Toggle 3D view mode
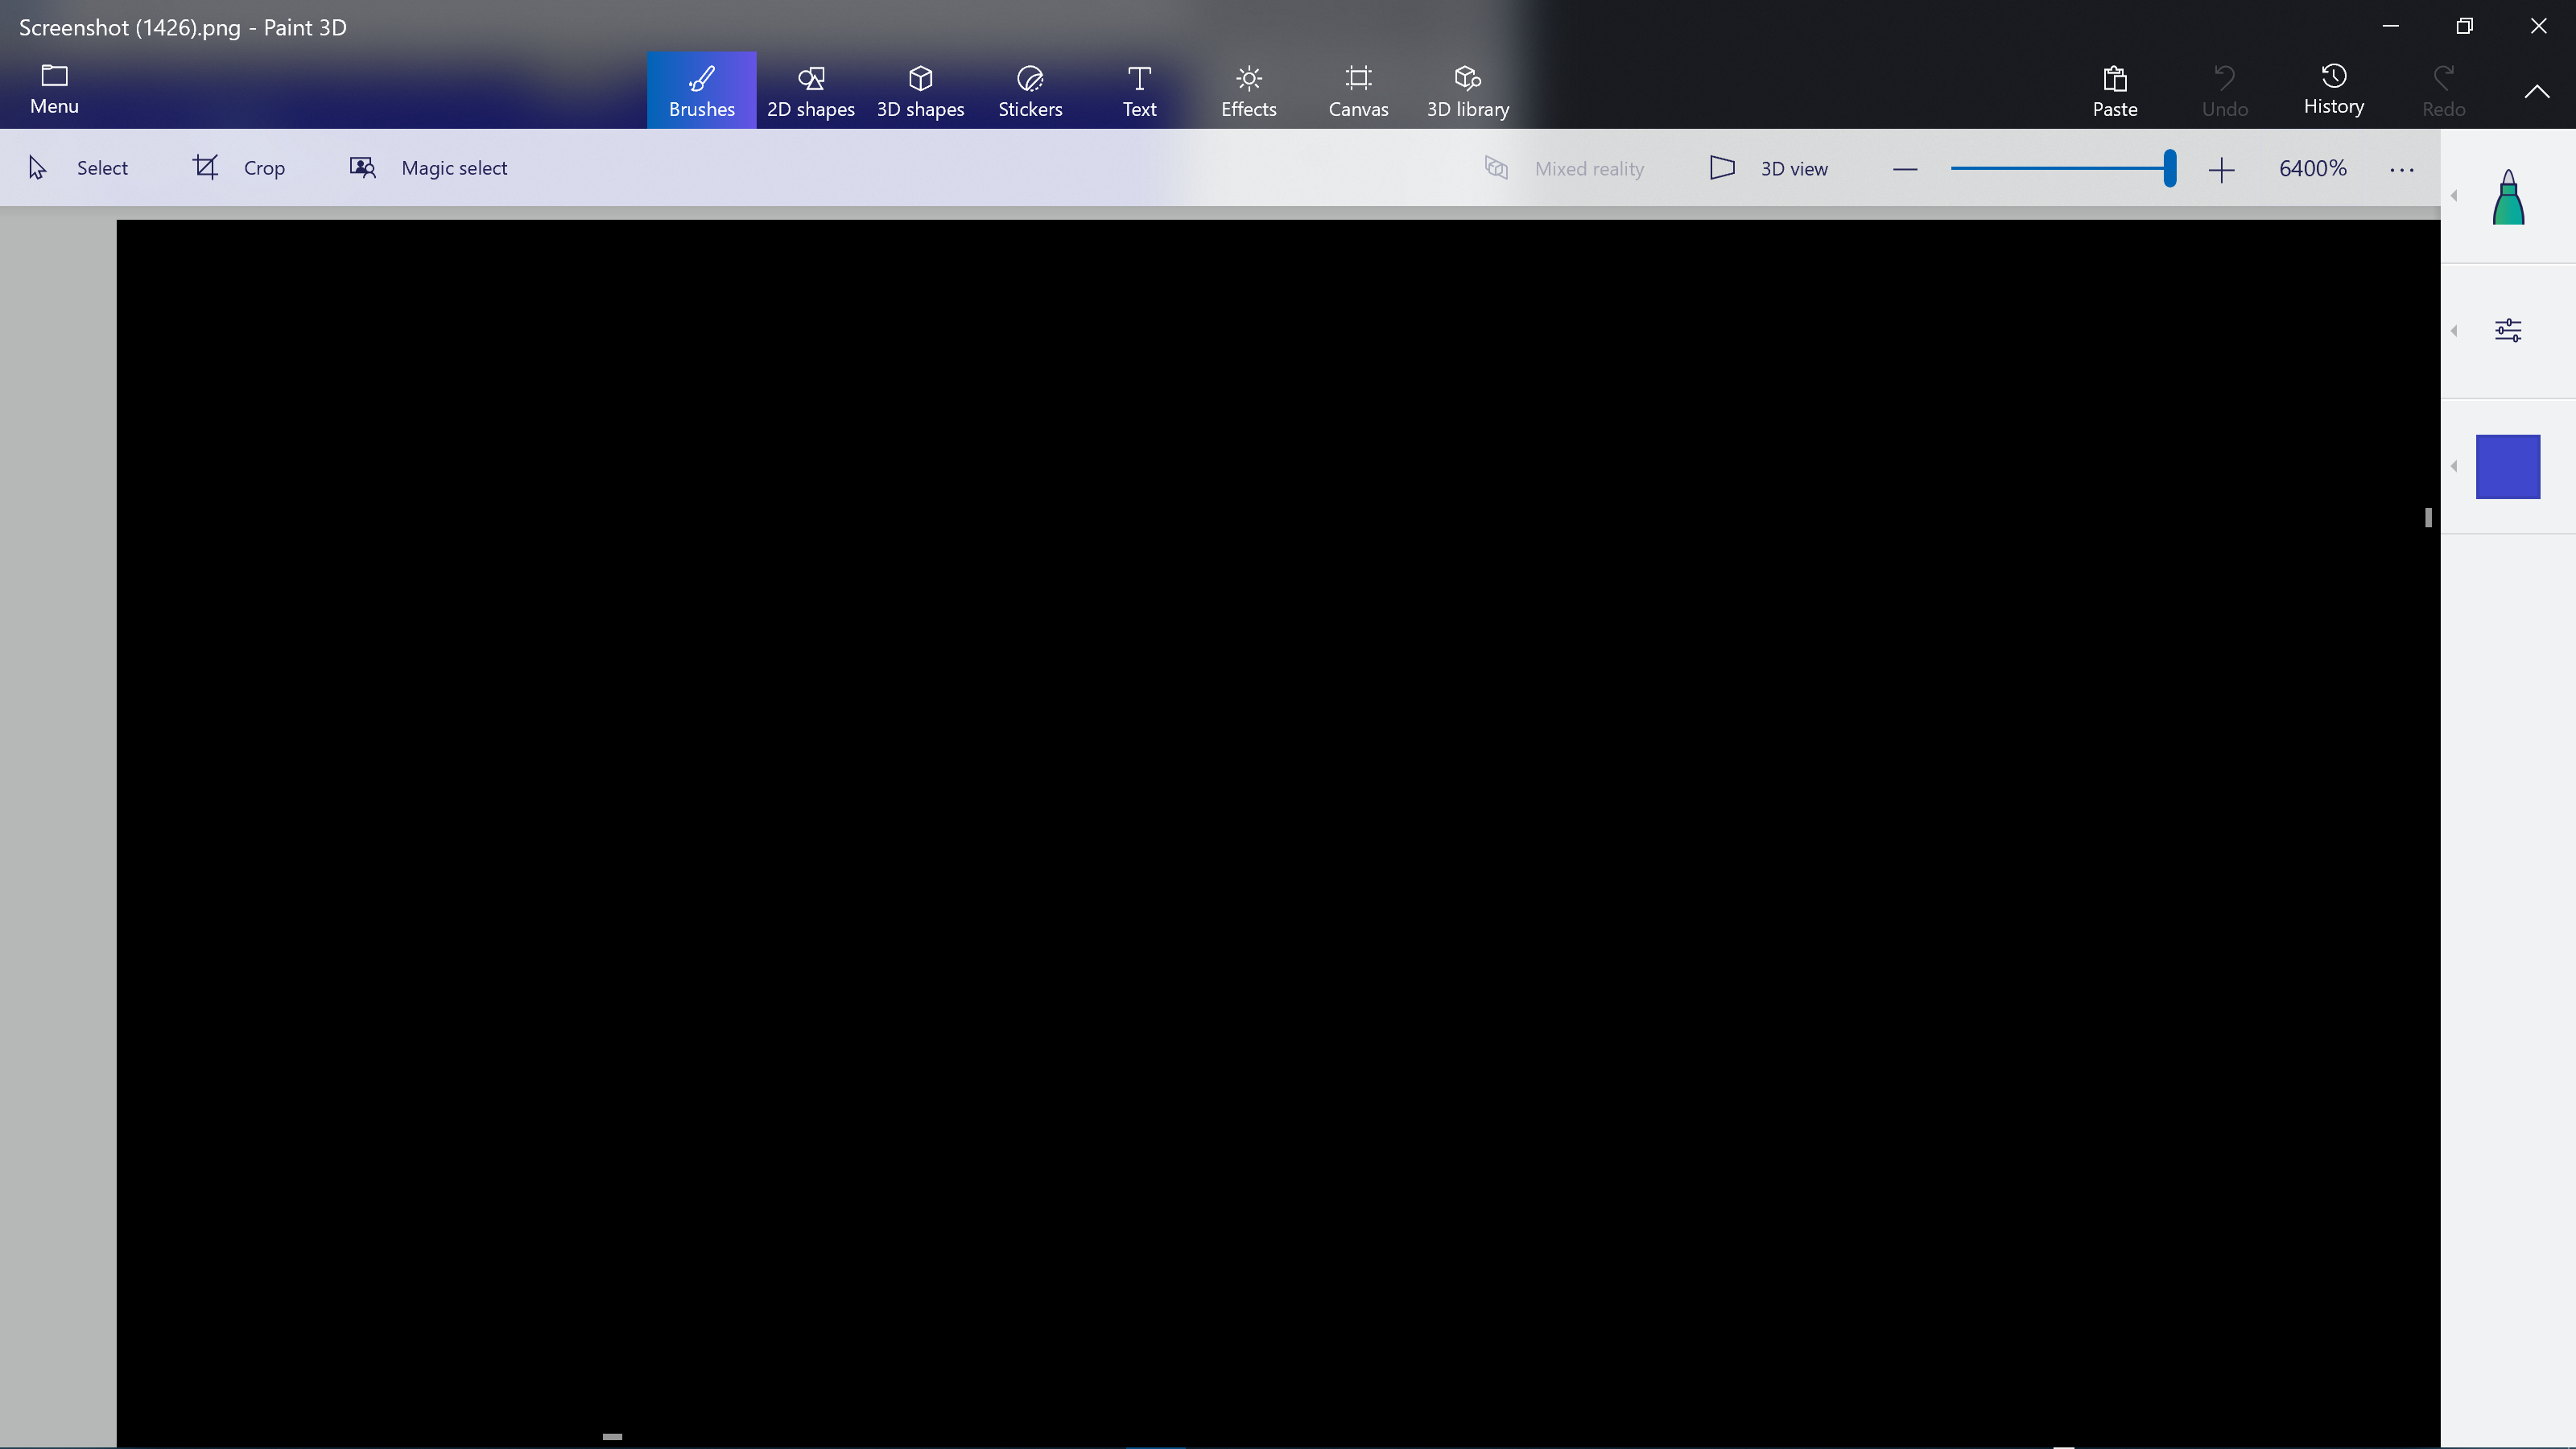 coord(1769,168)
